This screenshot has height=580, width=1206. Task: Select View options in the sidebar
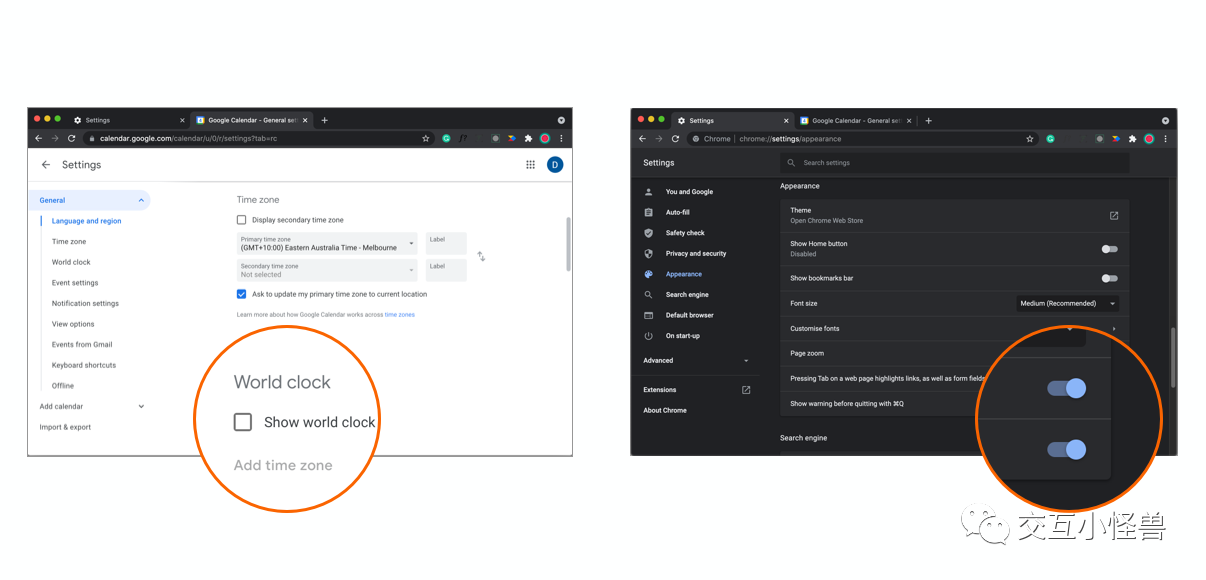click(x=73, y=324)
